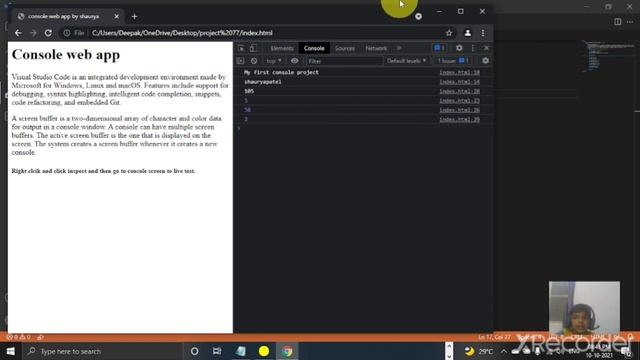
Task: Click the console Filter field
Action: point(344,61)
